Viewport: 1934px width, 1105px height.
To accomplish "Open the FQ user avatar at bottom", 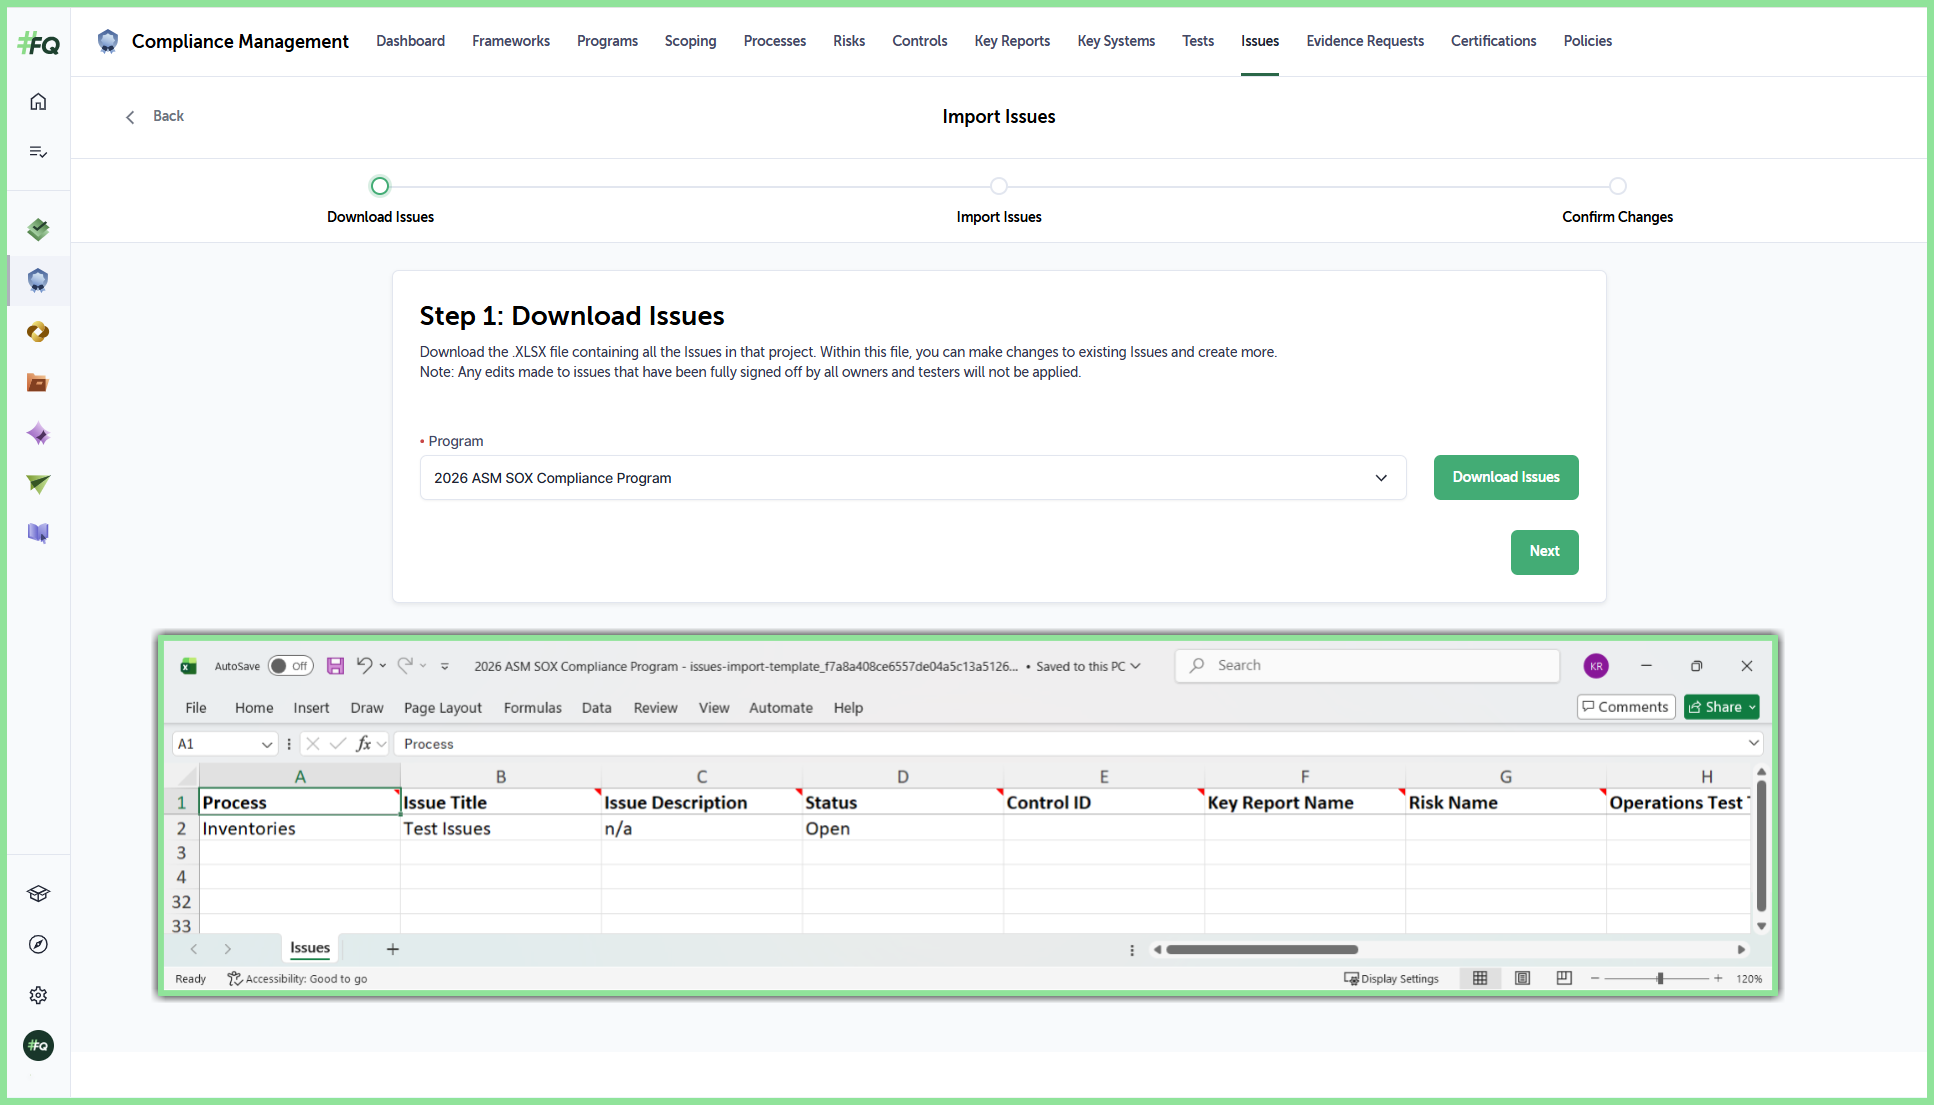I will point(38,1046).
